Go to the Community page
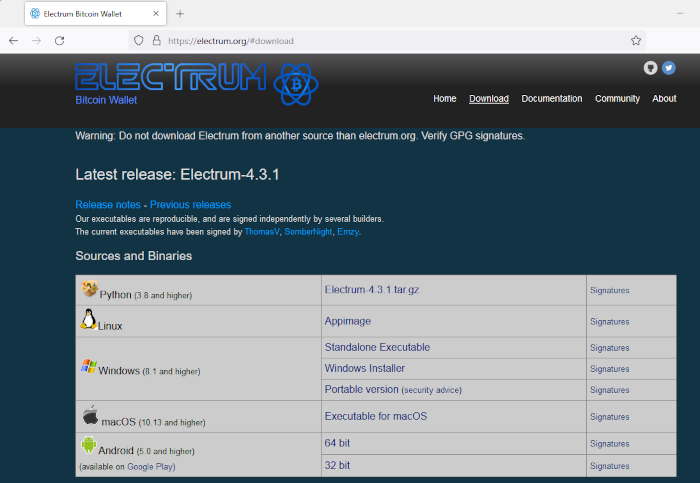The height and width of the screenshot is (483, 700). (617, 99)
